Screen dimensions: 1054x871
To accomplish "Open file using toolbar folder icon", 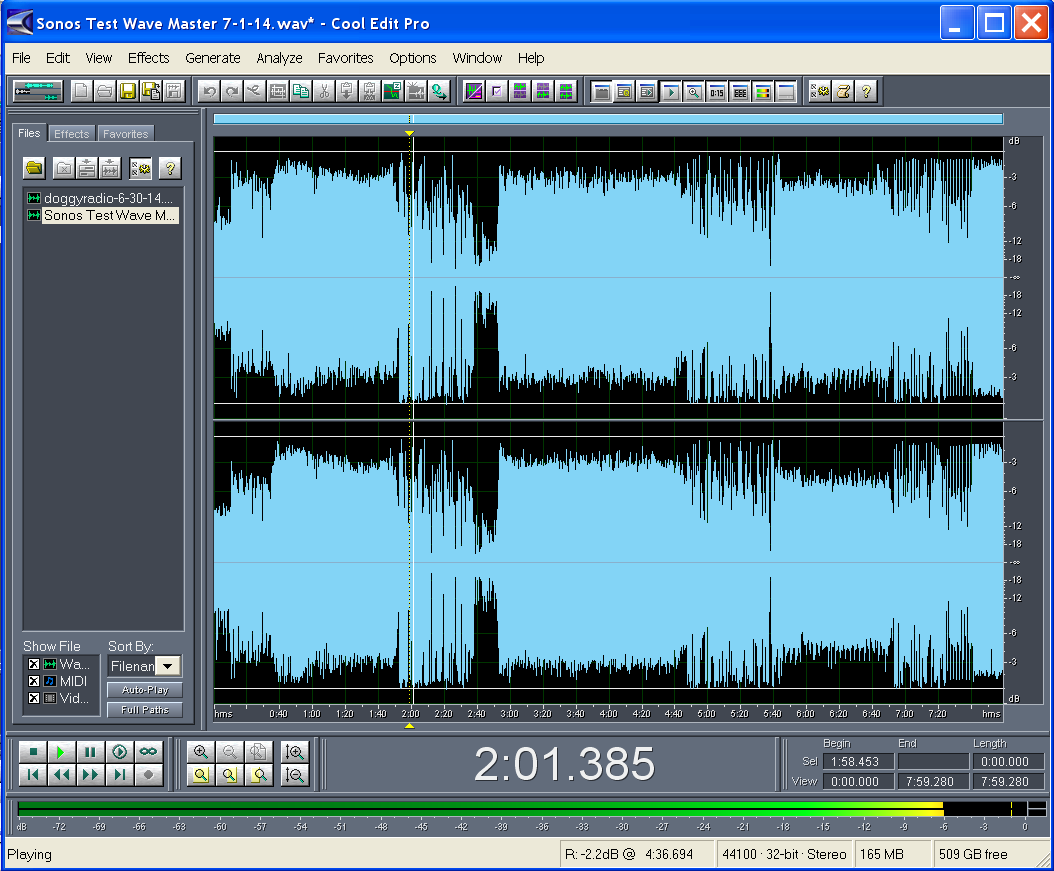I will (x=104, y=91).
